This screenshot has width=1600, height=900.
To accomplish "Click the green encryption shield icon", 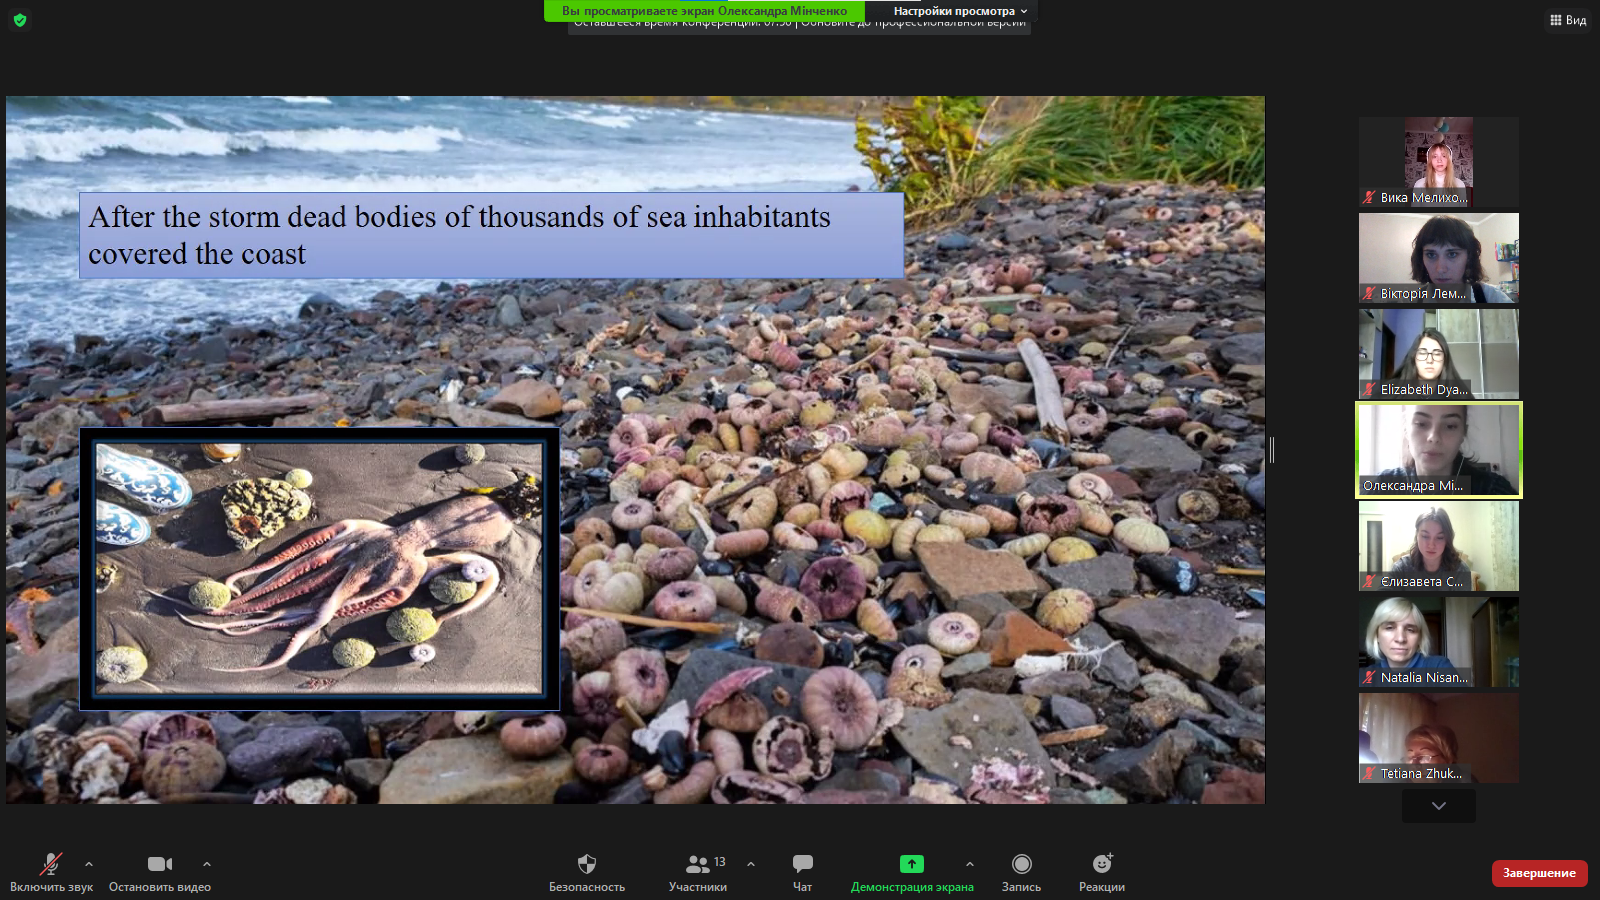I will point(20,20).
